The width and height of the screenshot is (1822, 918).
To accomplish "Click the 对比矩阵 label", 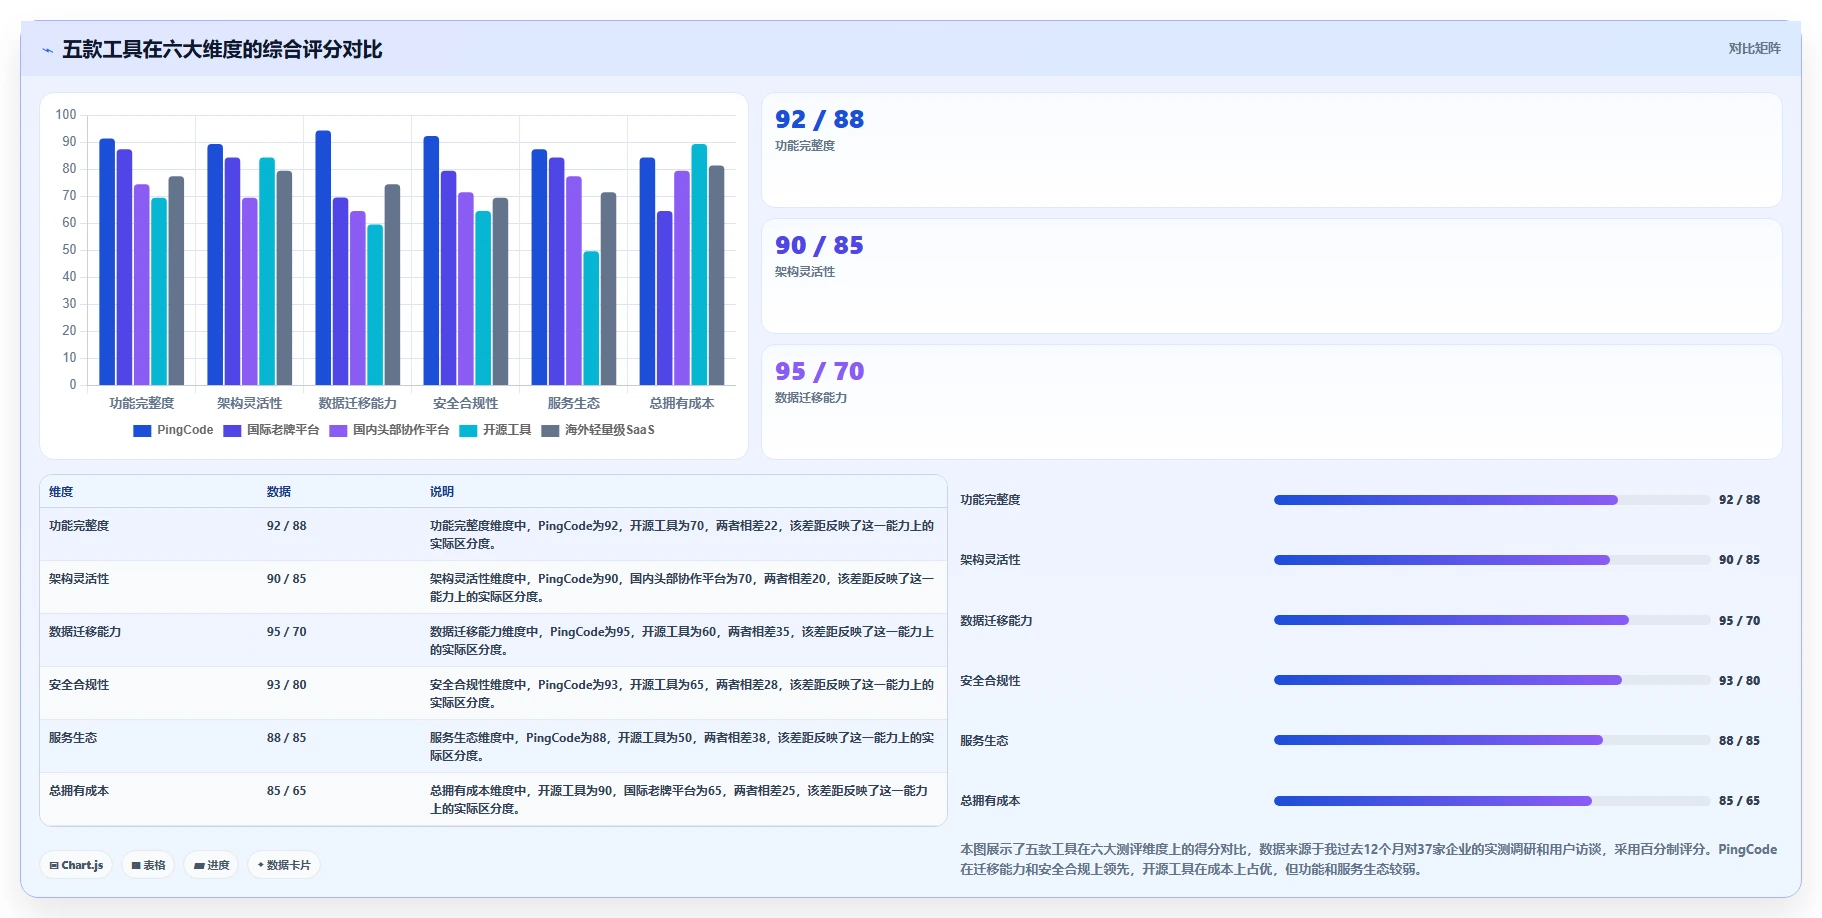I will pos(1754,48).
